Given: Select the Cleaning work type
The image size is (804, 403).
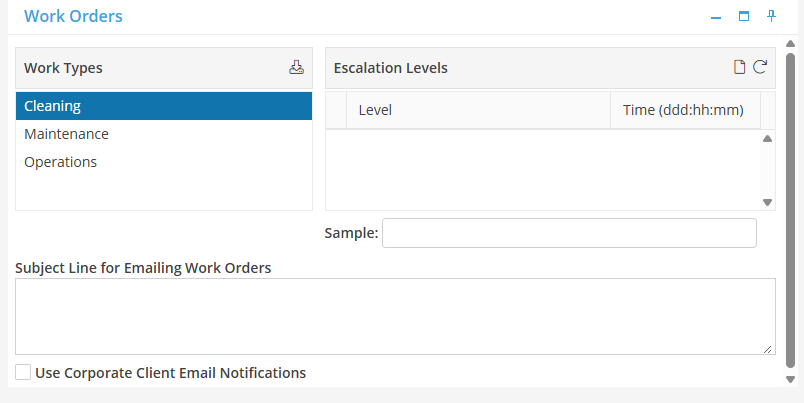Looking at the screenshot, I should 163,106.
